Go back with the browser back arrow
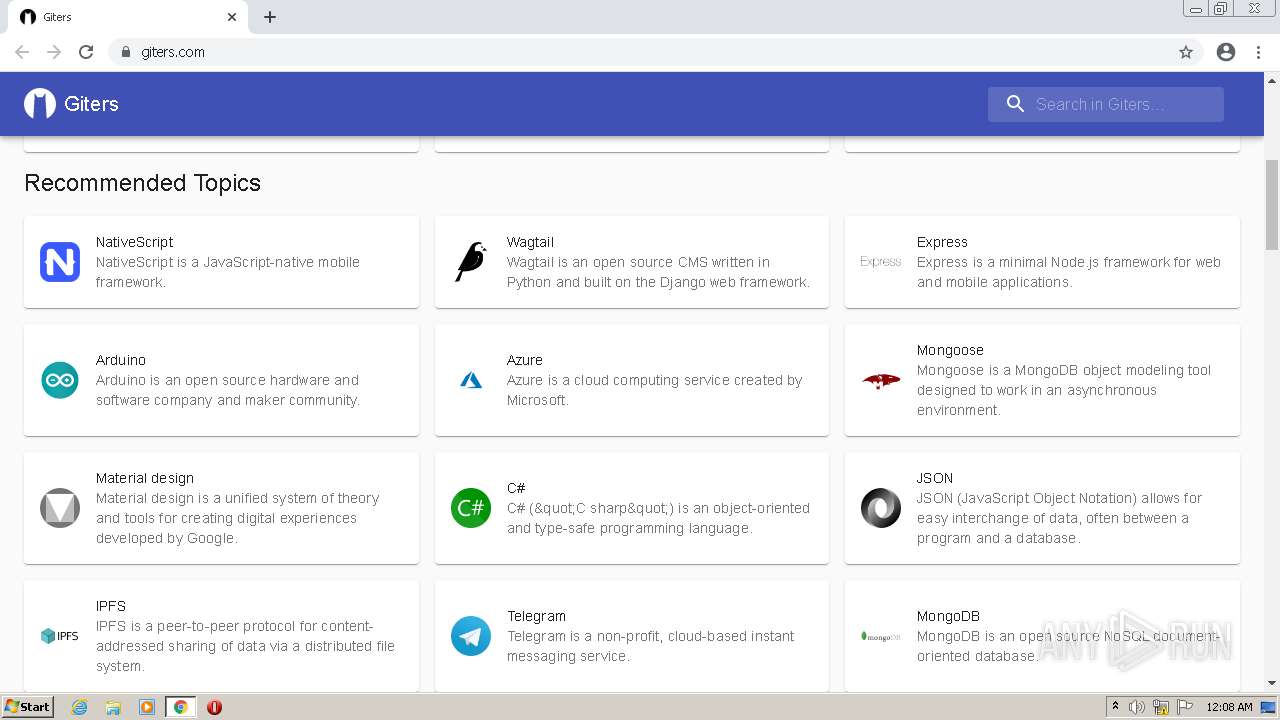Screen dimensions: 1280x720 click(x=22, y=52)
